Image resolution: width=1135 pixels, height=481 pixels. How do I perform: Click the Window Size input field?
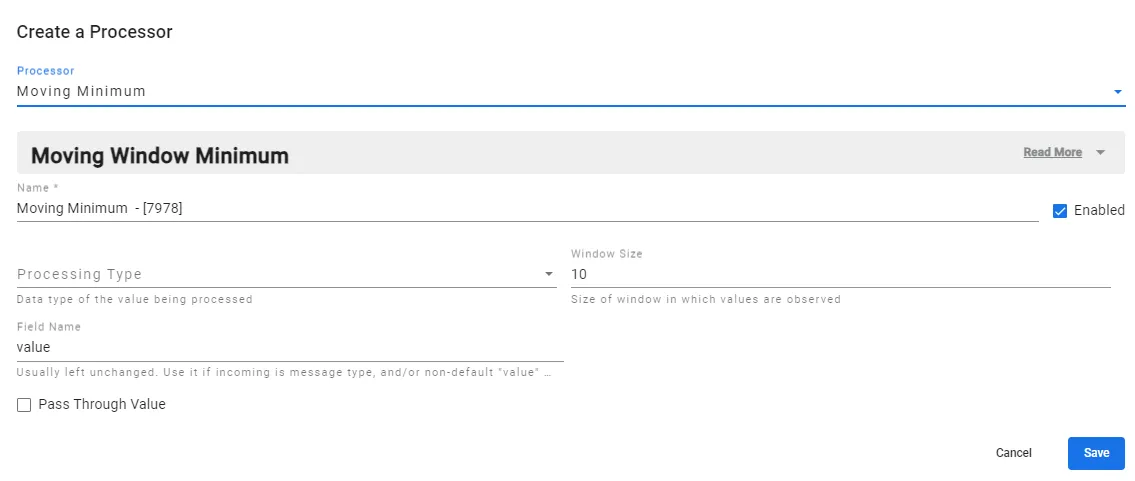(839, 274)
